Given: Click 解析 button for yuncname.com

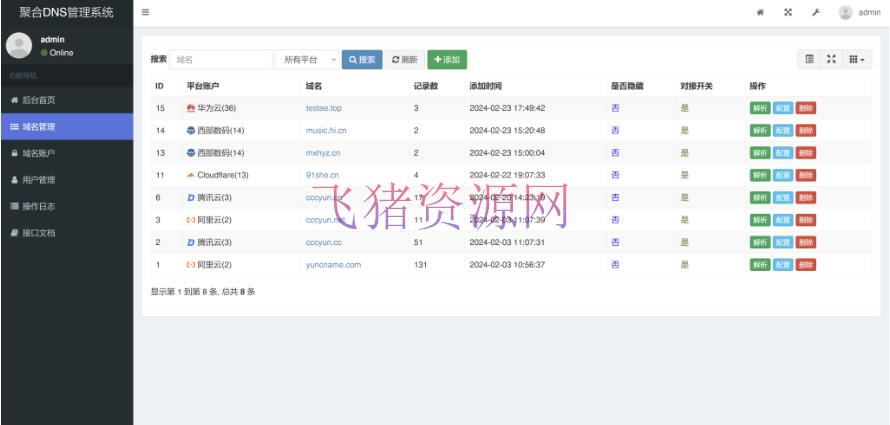Looking at the screenshot, I should pos(760,264).
